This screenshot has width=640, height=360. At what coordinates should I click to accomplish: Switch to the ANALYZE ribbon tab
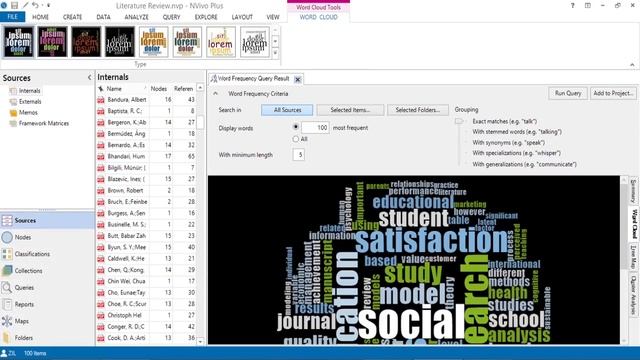coord(136,17)
